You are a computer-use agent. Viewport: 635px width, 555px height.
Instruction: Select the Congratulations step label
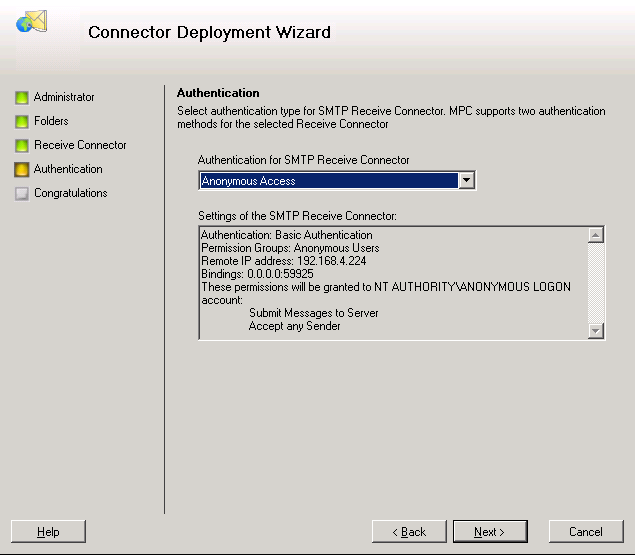(70, 193)
